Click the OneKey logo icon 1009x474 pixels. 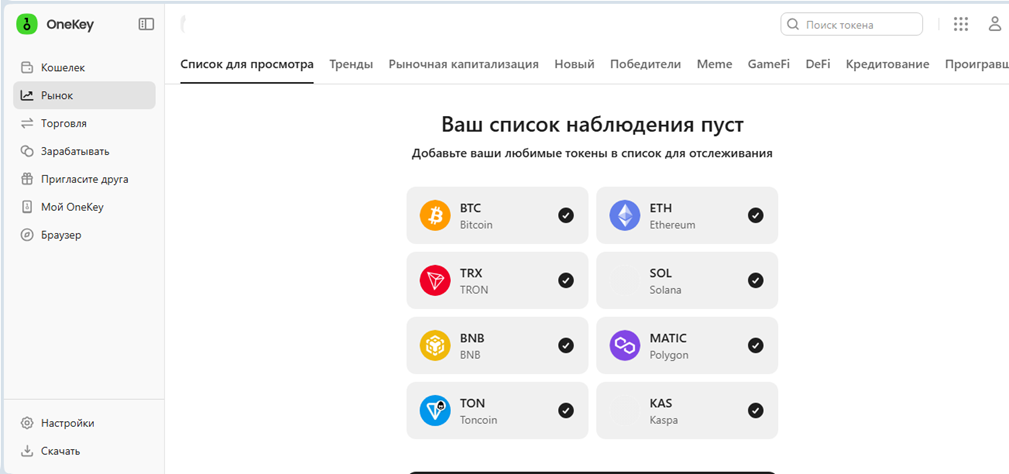coord(27,24)
